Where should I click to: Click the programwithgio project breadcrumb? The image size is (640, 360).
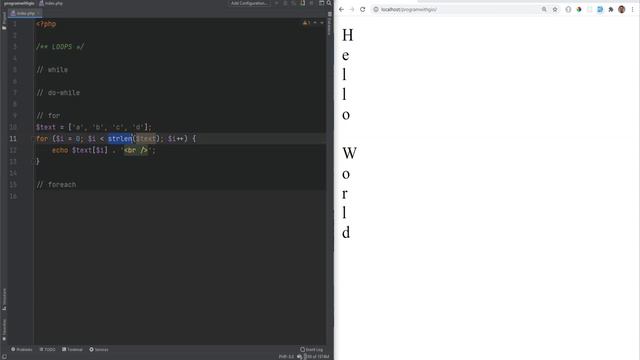19,3
